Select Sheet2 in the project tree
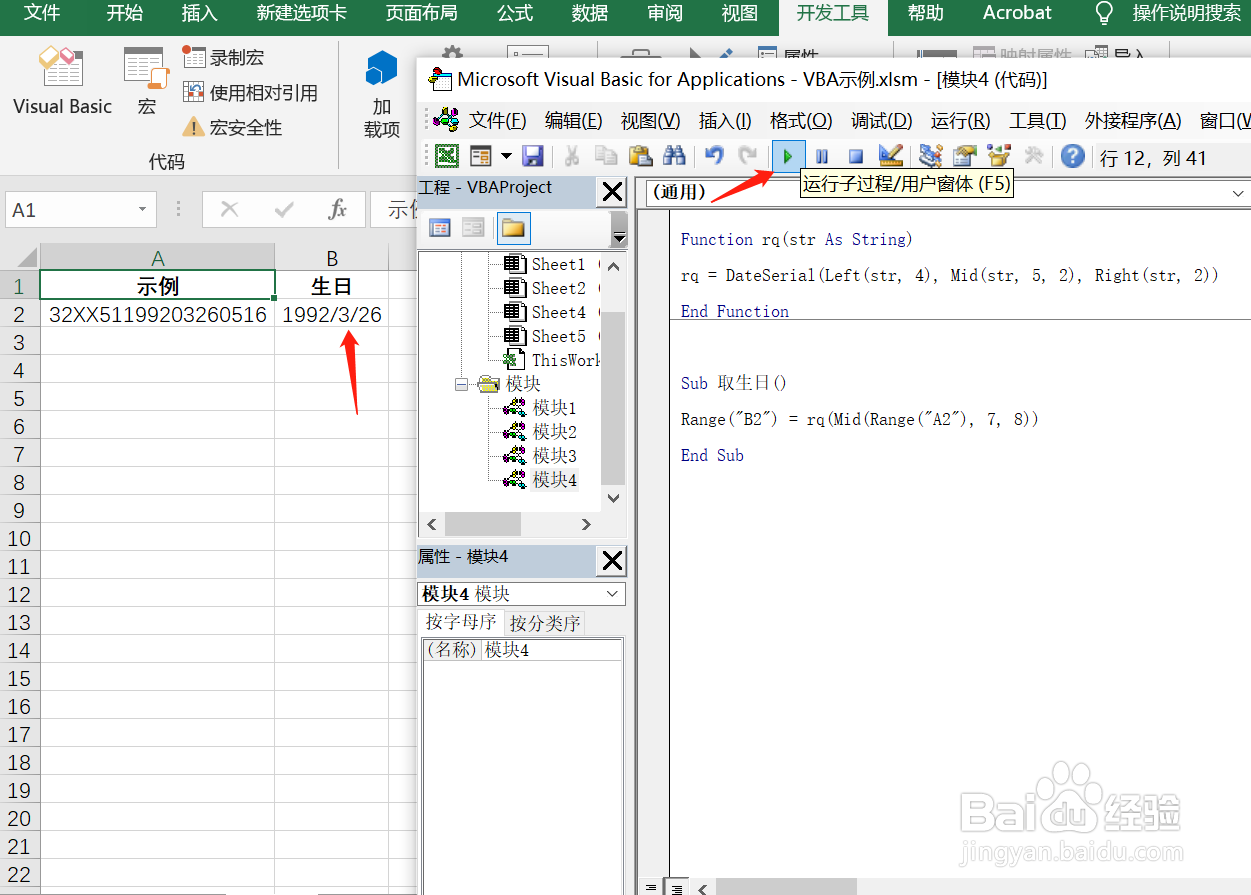Image resolution: width=1251 pixels, height=895 pixels. (558, 288)
